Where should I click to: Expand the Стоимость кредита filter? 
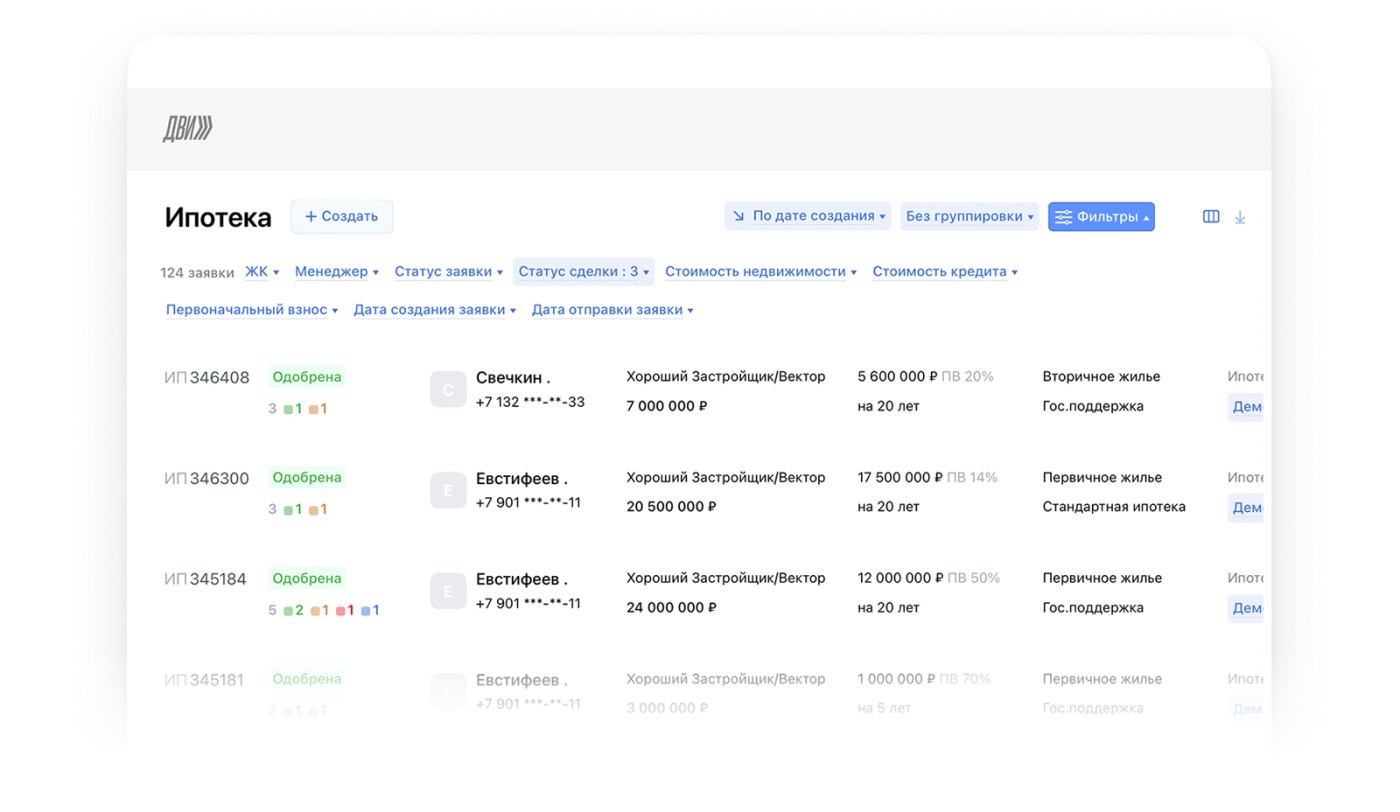pyautogui.click(x=945, y=272)
